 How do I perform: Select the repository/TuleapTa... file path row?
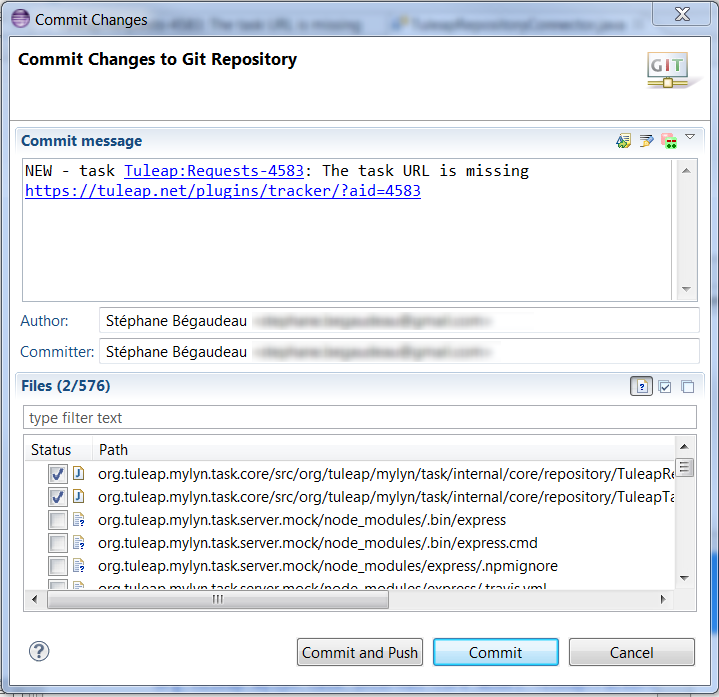pos(386,497)
